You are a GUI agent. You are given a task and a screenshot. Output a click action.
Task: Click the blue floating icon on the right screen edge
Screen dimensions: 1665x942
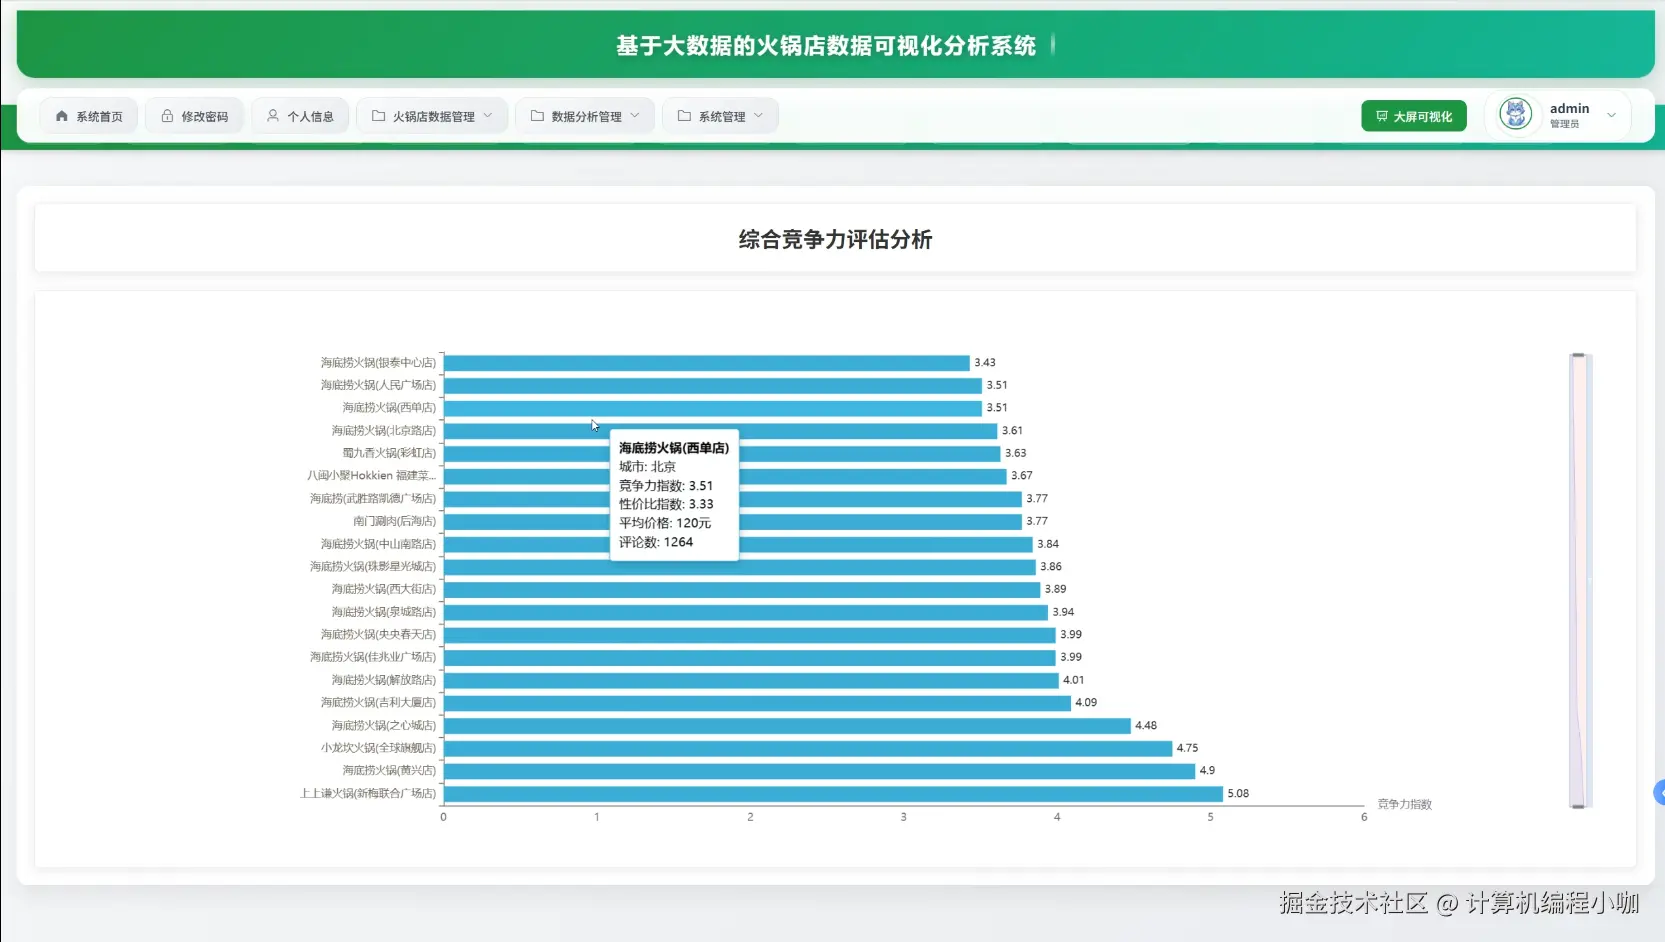[x=1659, y=793]
